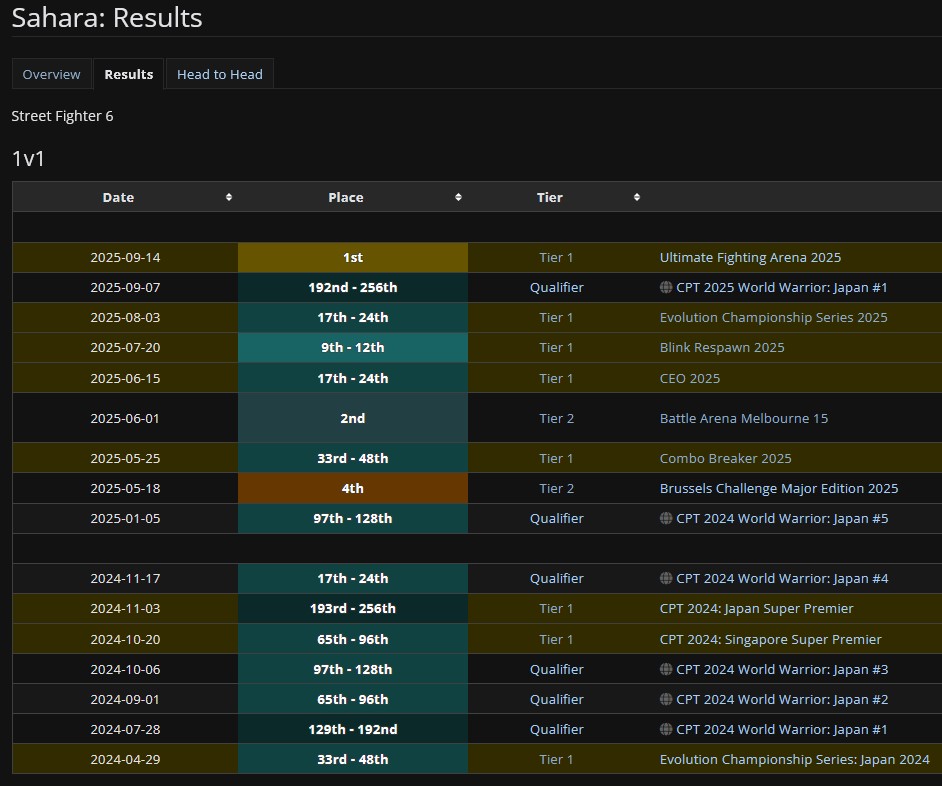Viewport: 942px width, 786px height.
Task: Open CPT 2024: Japan Super Premier link
Action: (x=756, y=608)
